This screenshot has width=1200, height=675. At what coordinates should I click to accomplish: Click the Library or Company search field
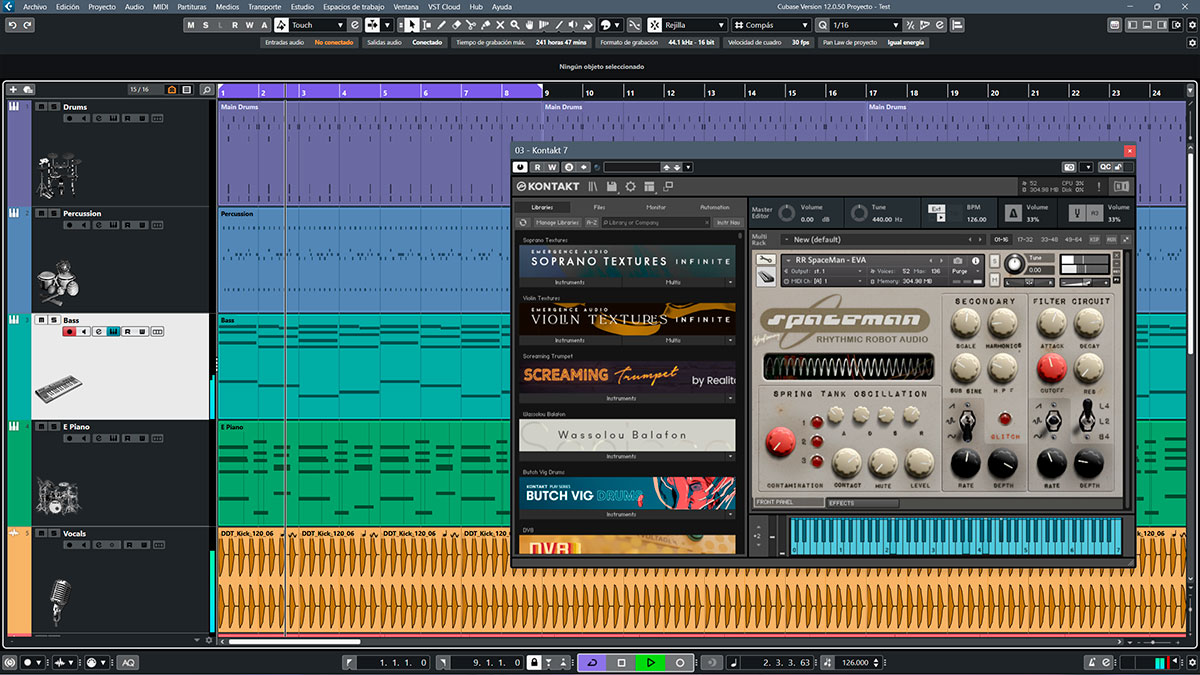[656, 222]
